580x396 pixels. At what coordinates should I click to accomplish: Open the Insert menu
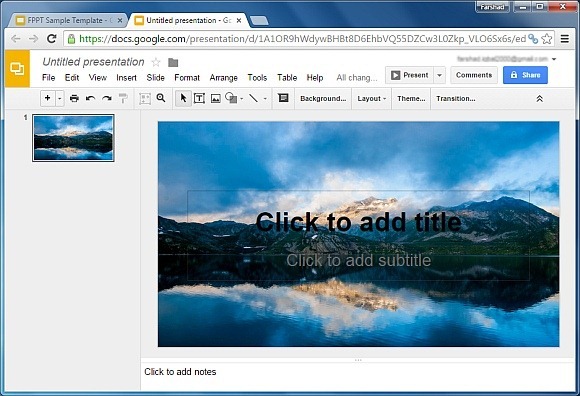127,78
